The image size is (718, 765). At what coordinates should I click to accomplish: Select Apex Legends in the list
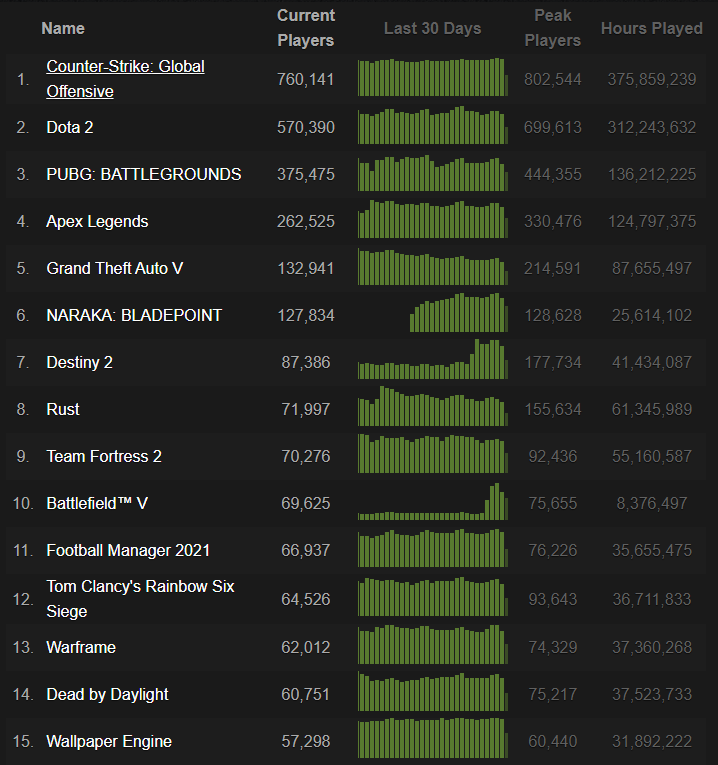pos(97,221)
